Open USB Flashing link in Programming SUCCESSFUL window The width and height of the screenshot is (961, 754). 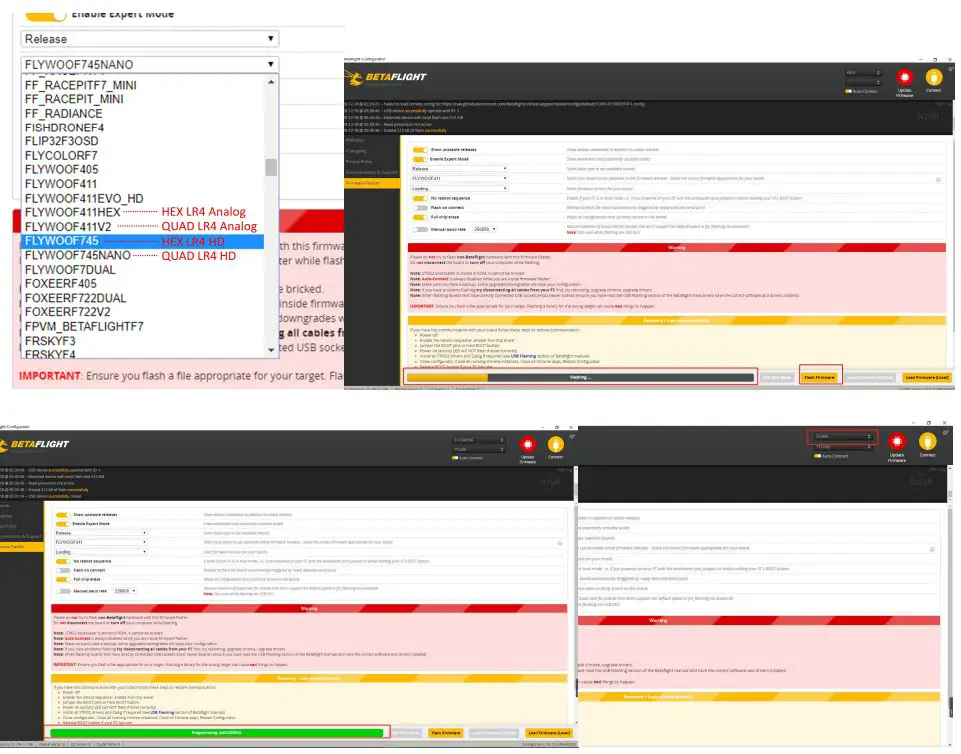click(162, 712)
